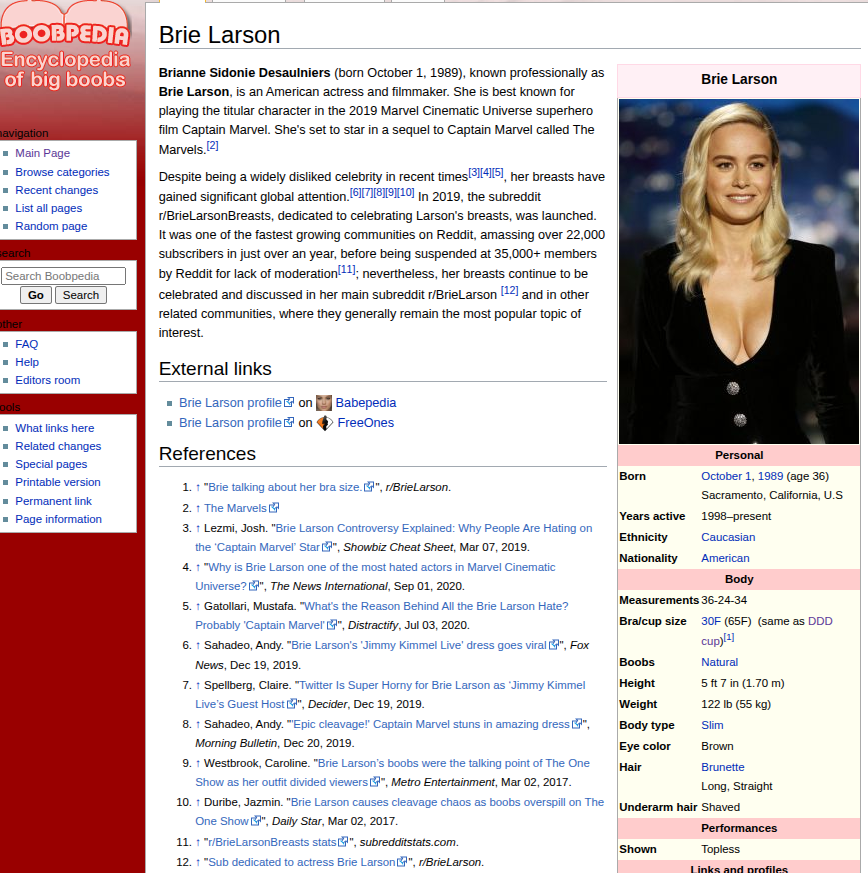Visit the Editors room
Image resolution: width=868 pixels, height=873 pixels.
[x=47, y=380]
